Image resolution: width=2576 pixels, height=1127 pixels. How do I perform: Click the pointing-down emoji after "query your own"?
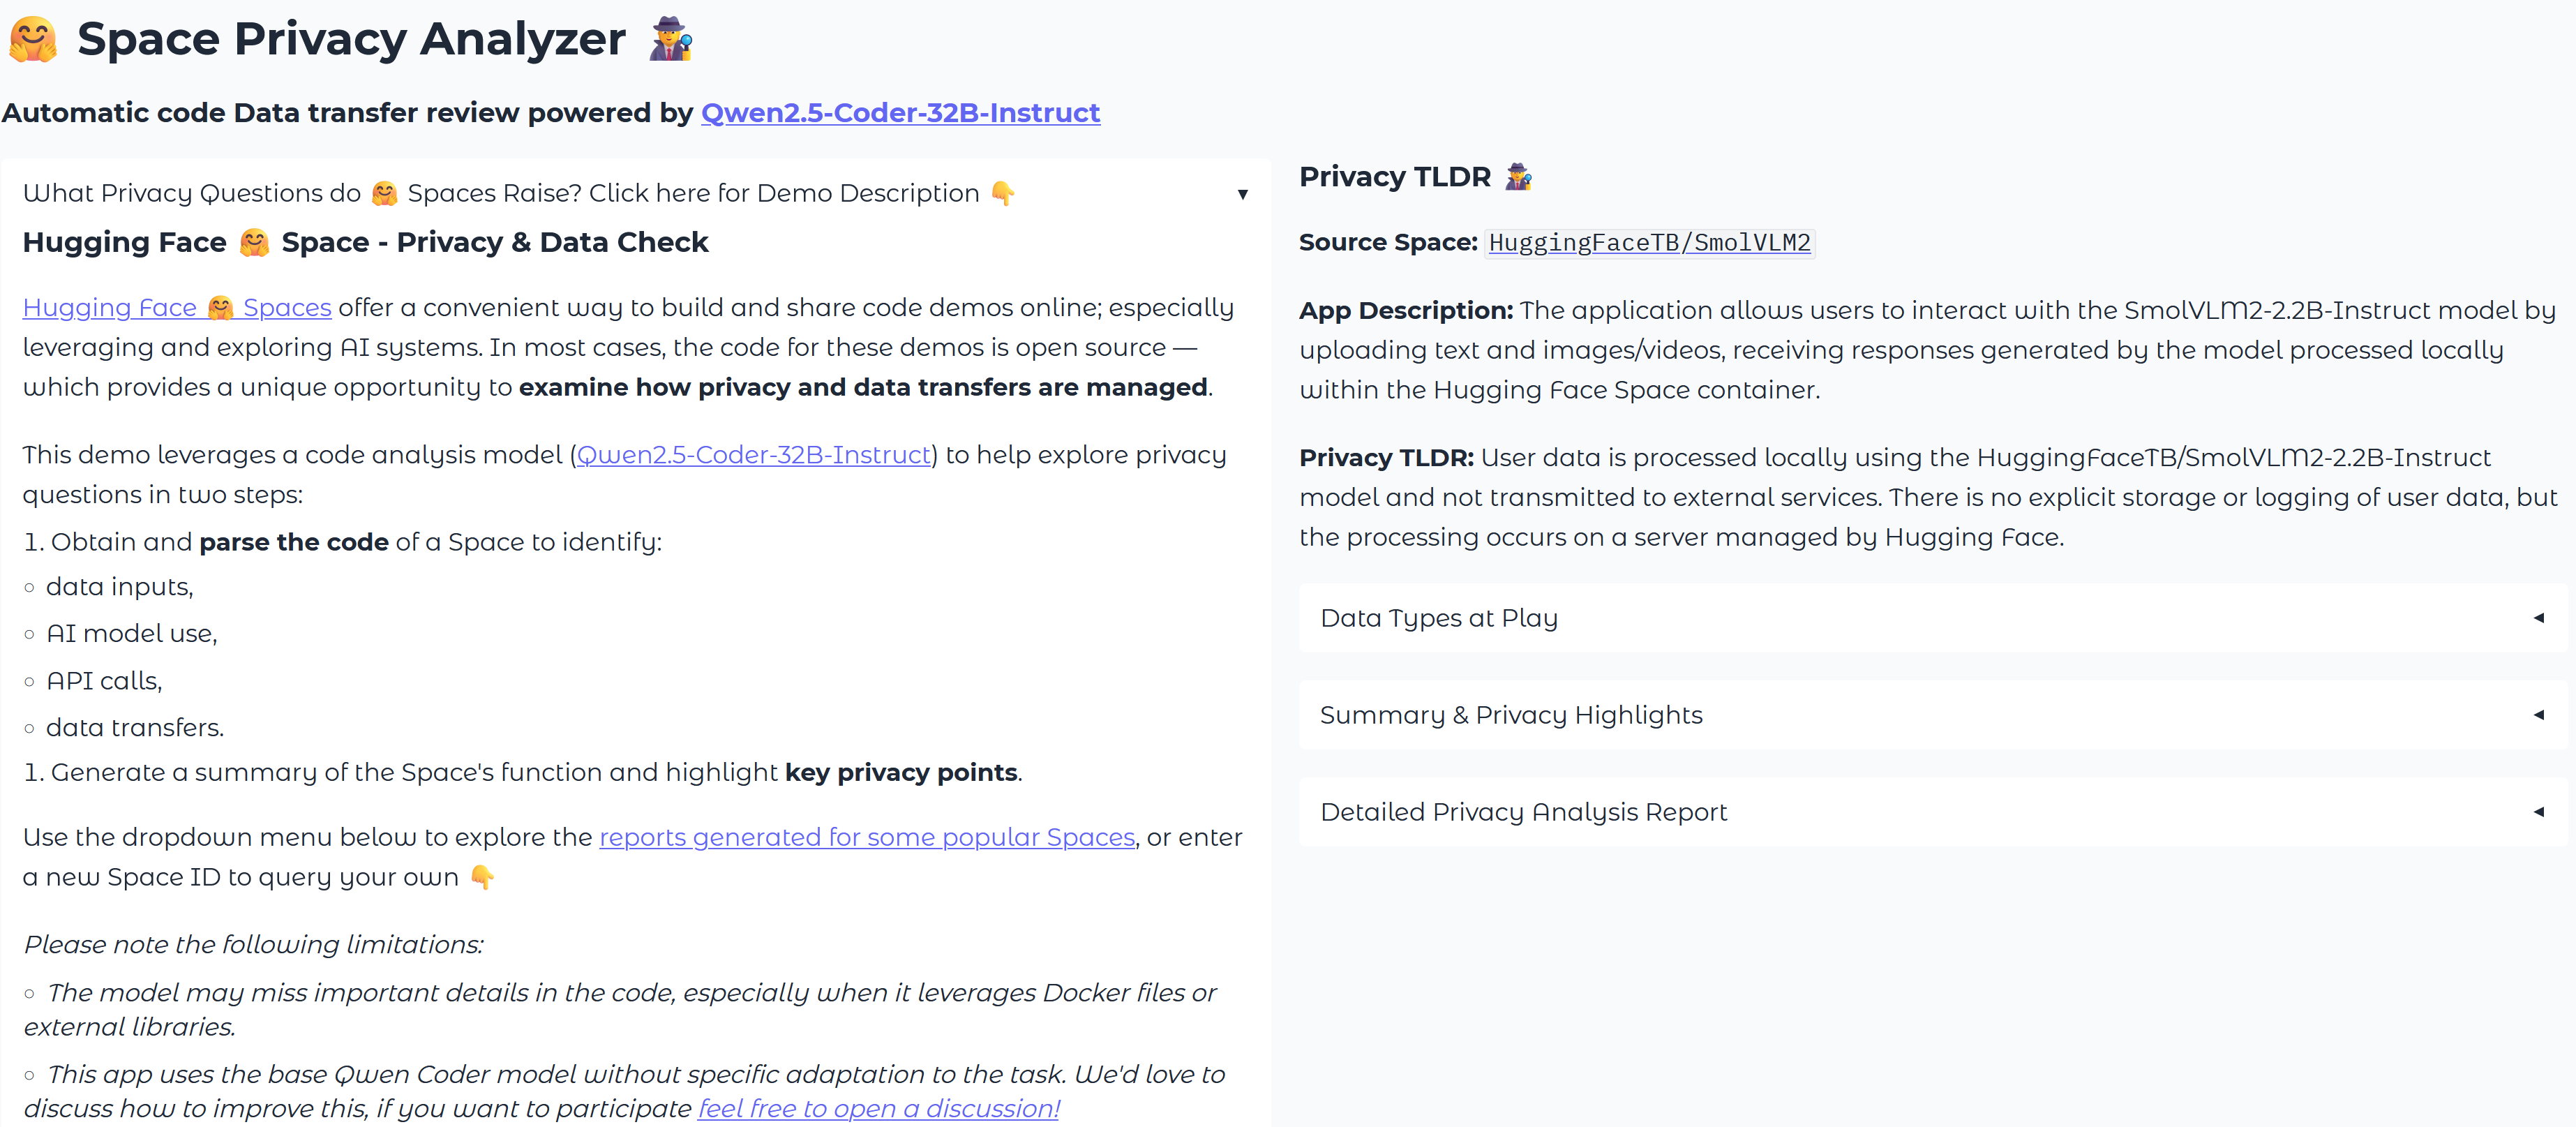tap(482, 877)
